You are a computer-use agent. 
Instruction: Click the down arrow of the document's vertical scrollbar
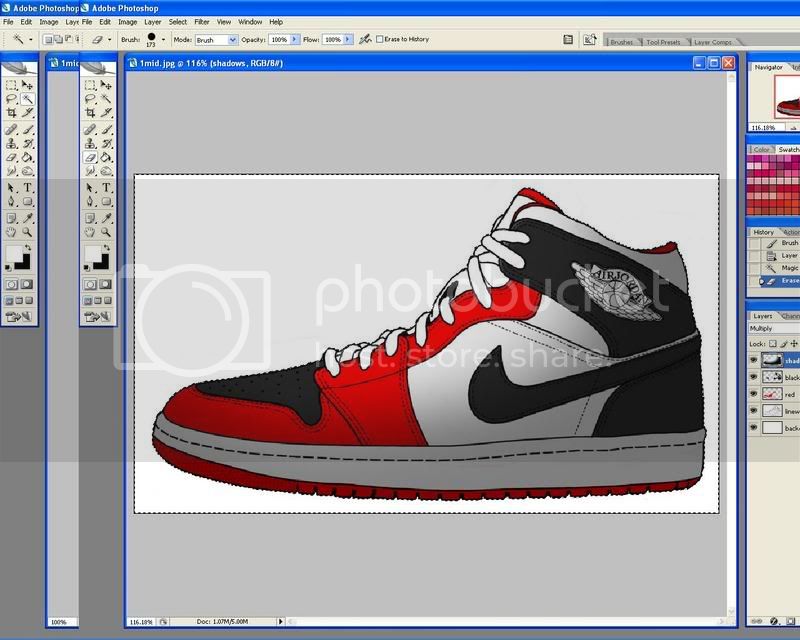coord(731,611)
